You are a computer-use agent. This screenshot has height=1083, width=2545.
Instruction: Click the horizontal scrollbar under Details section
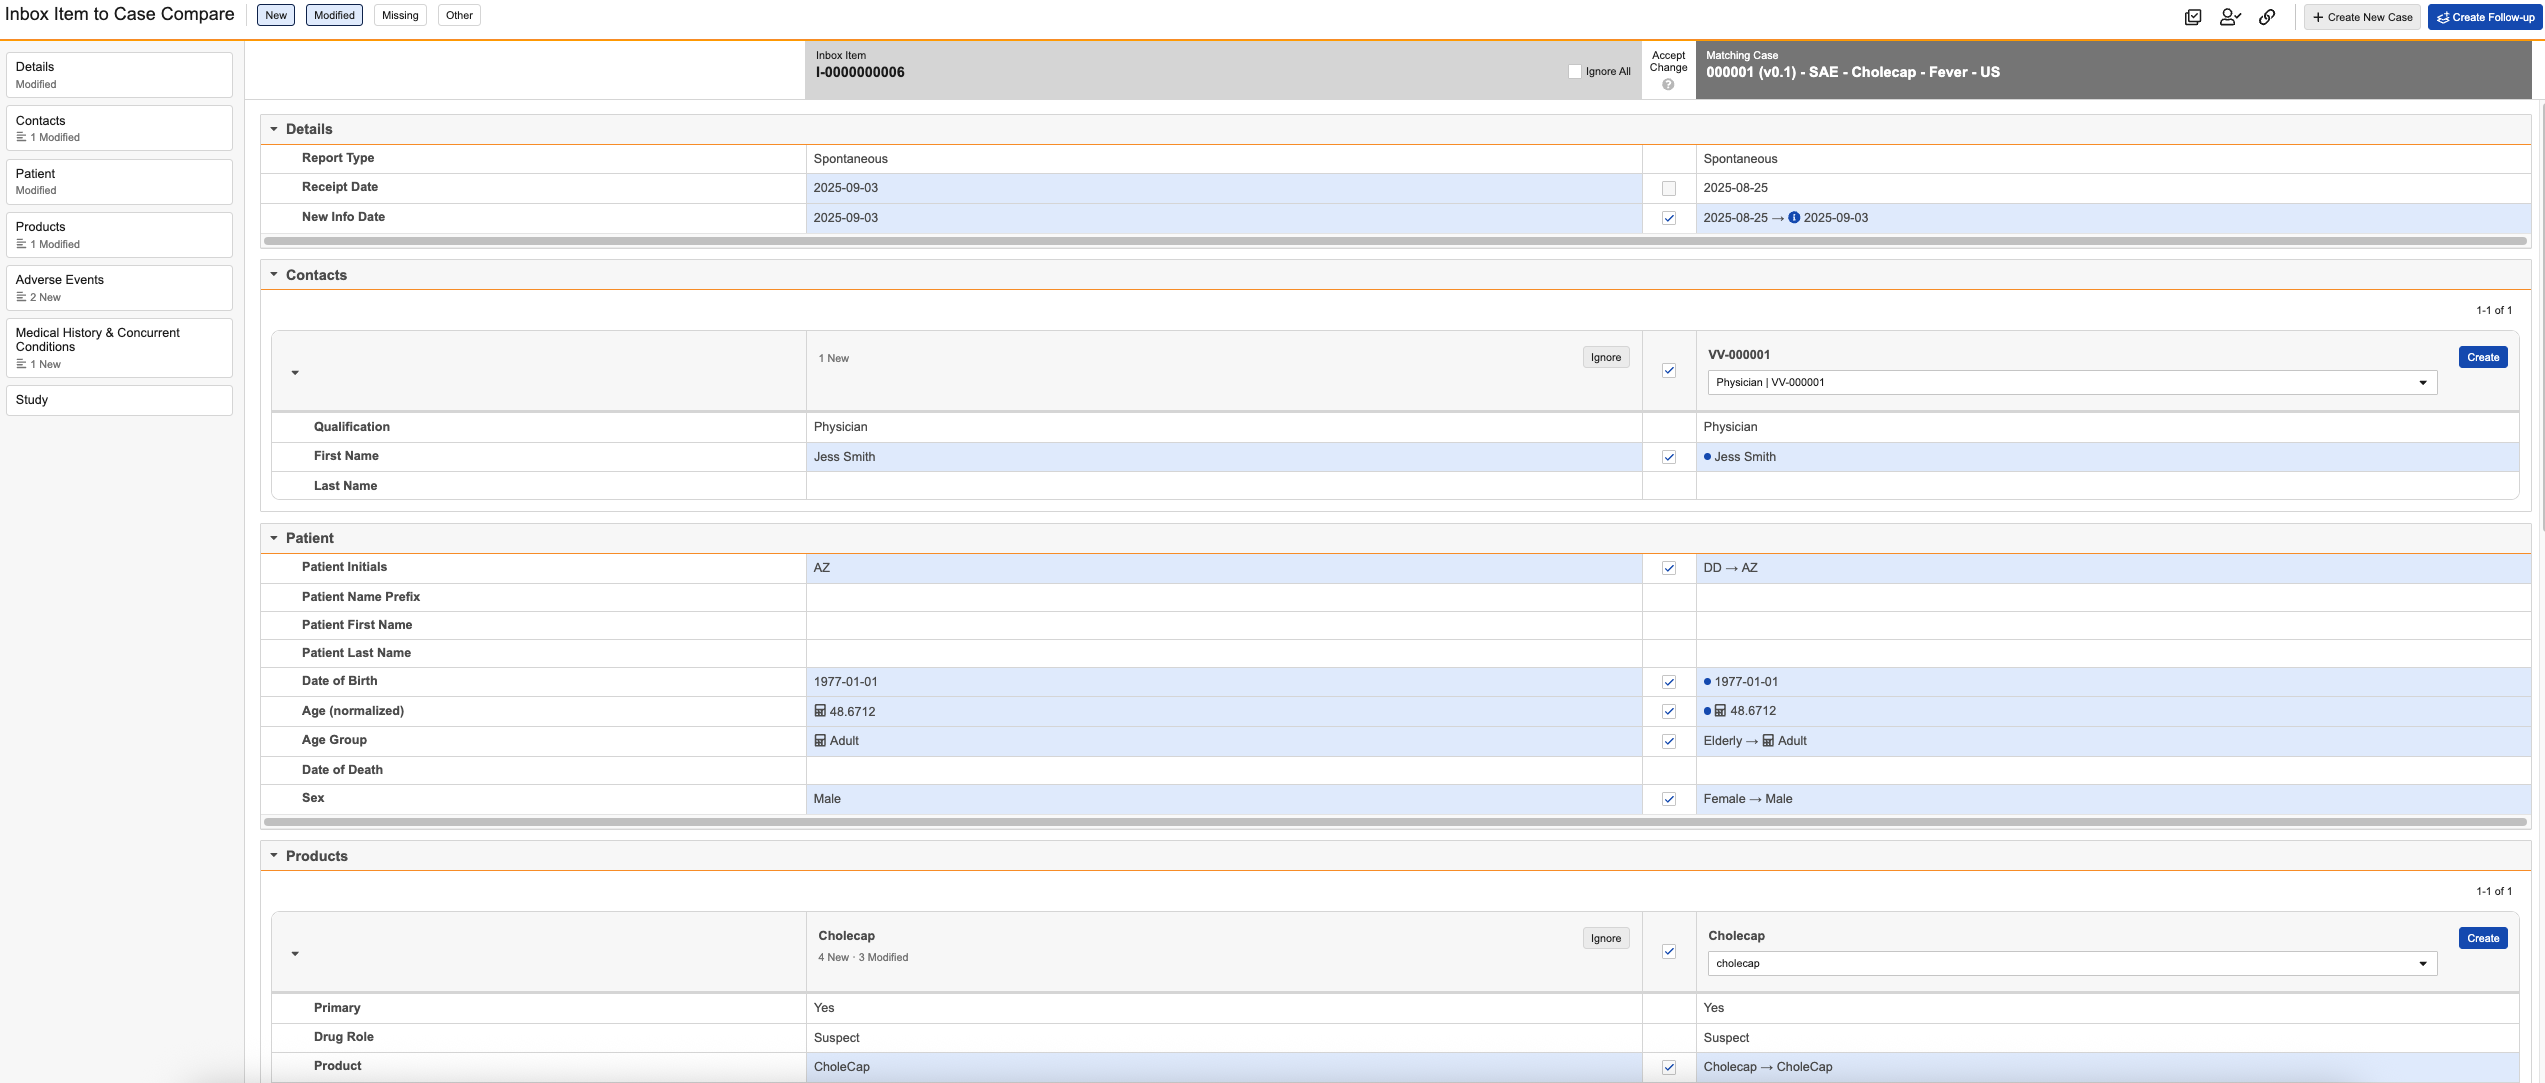[x=1395, y=242]
